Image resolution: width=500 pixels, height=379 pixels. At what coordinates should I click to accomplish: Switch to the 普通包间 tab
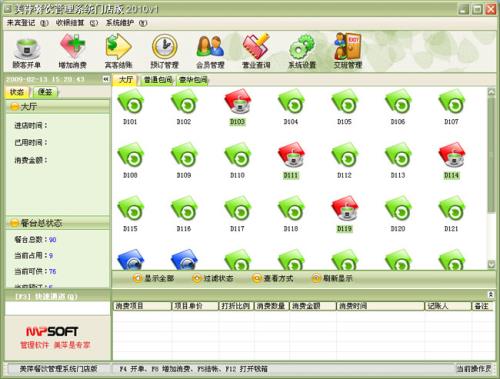(x=158, y=80)
